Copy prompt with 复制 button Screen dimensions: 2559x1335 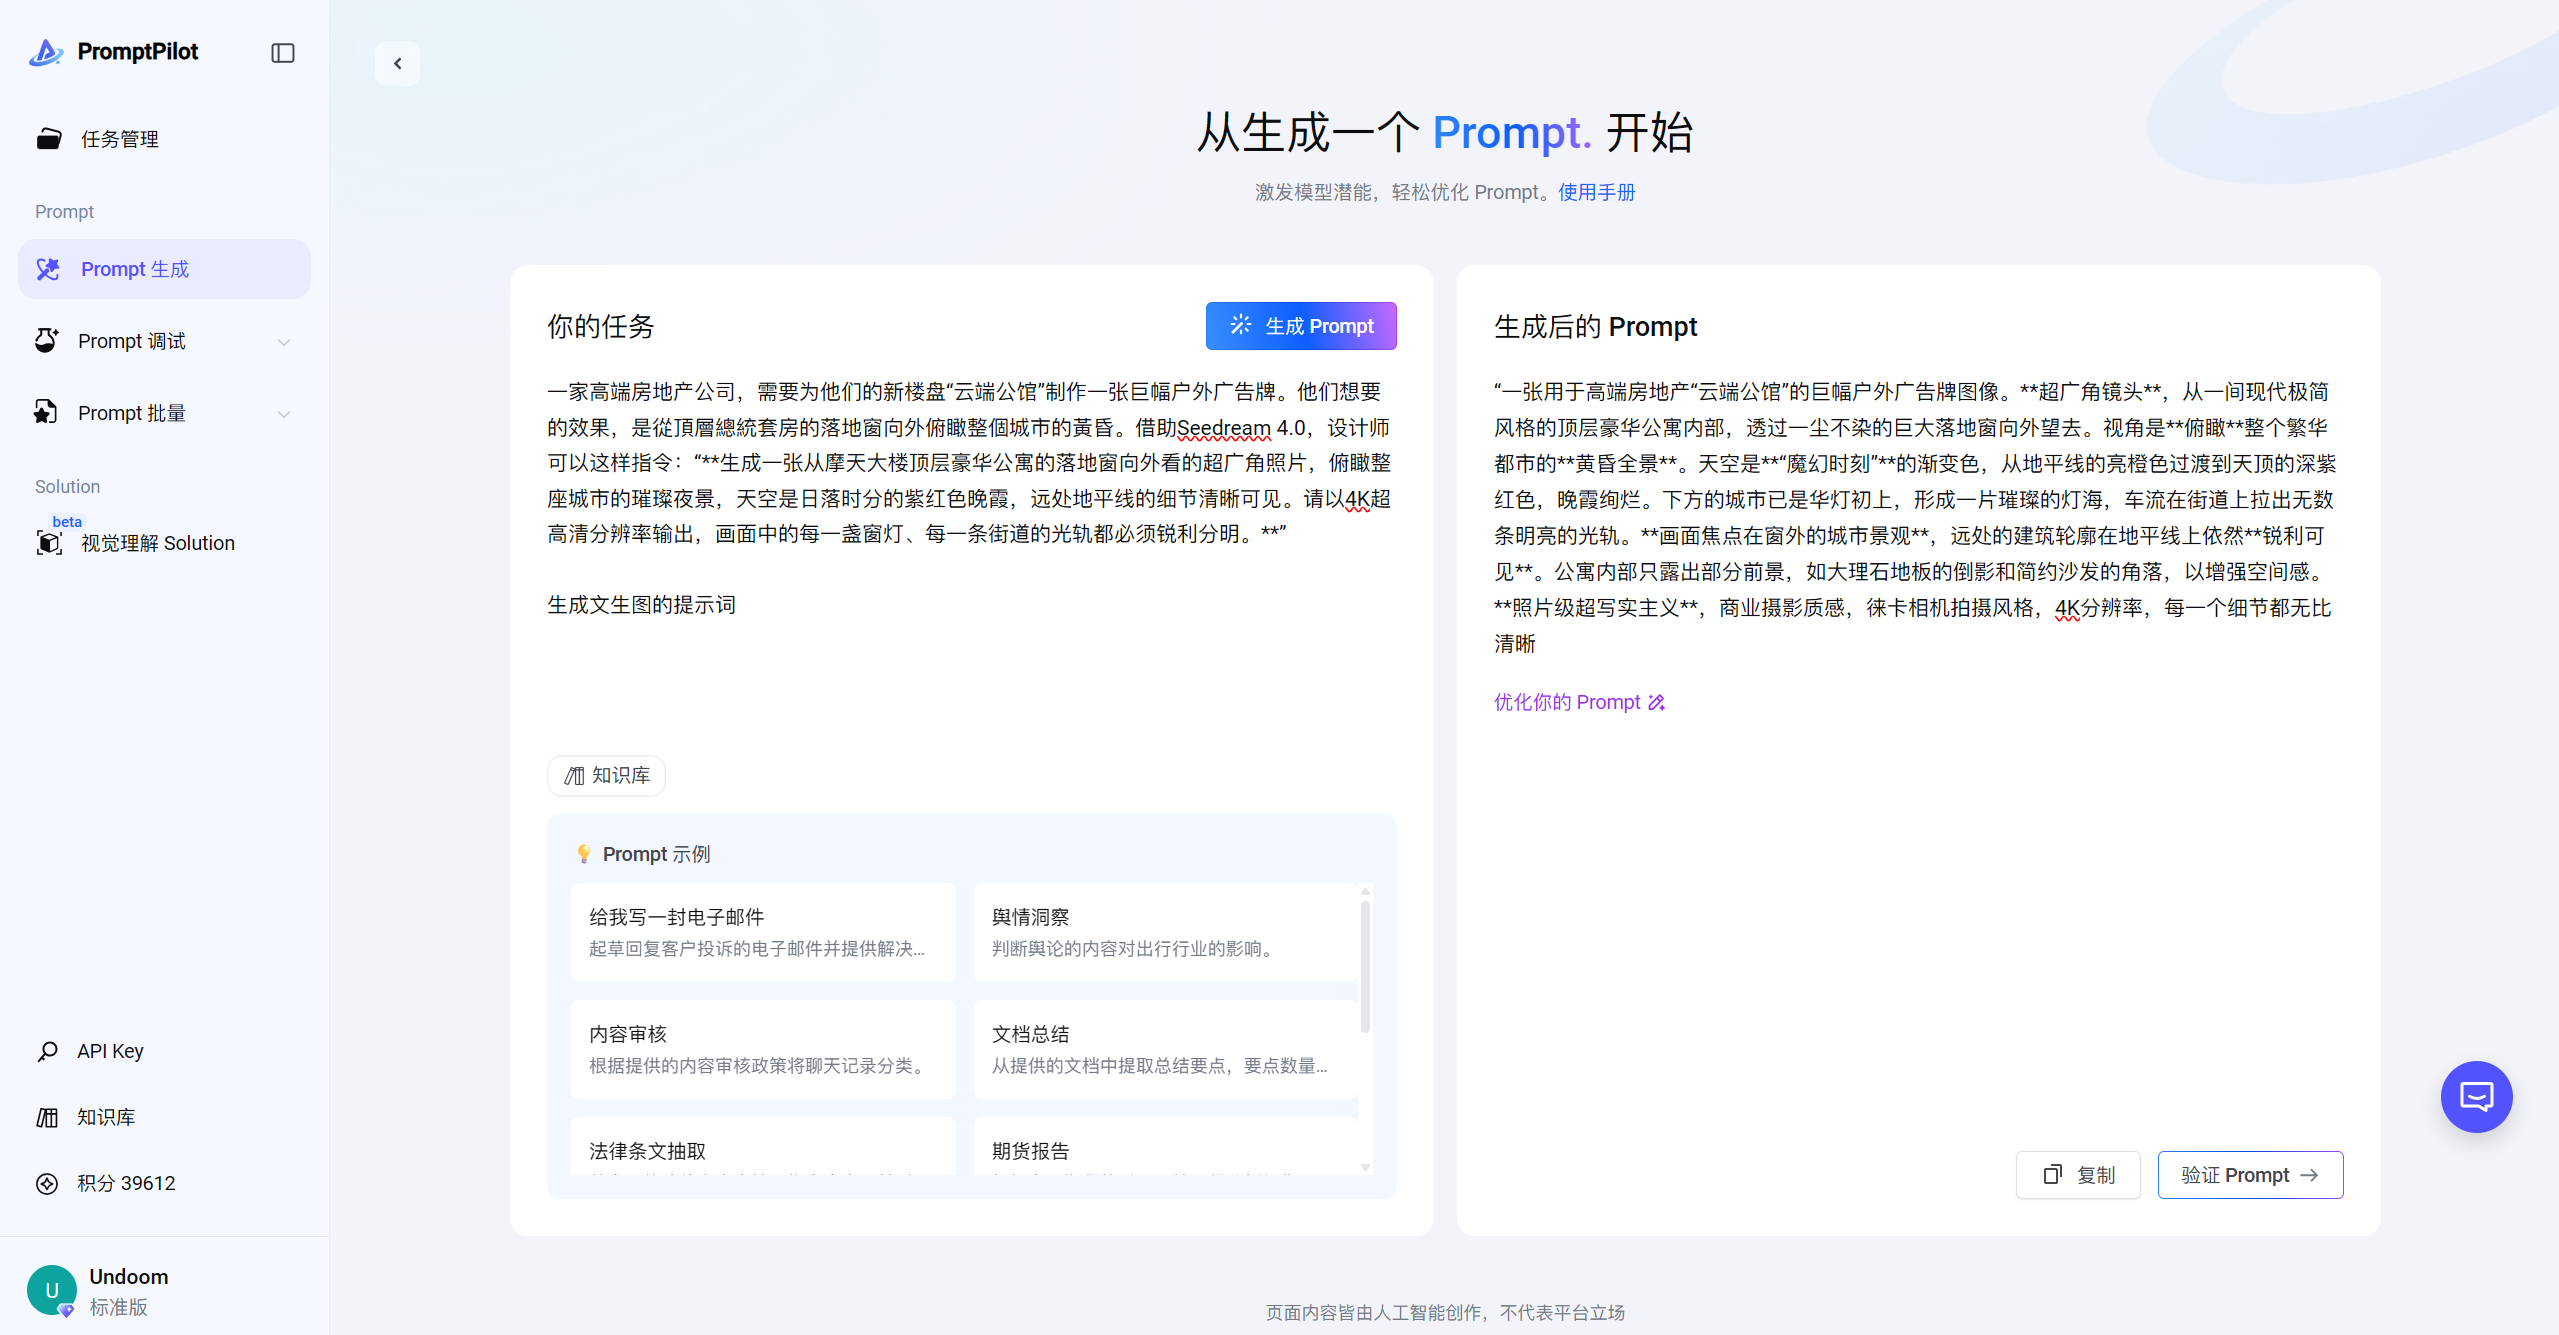tap(2078, 1175)
